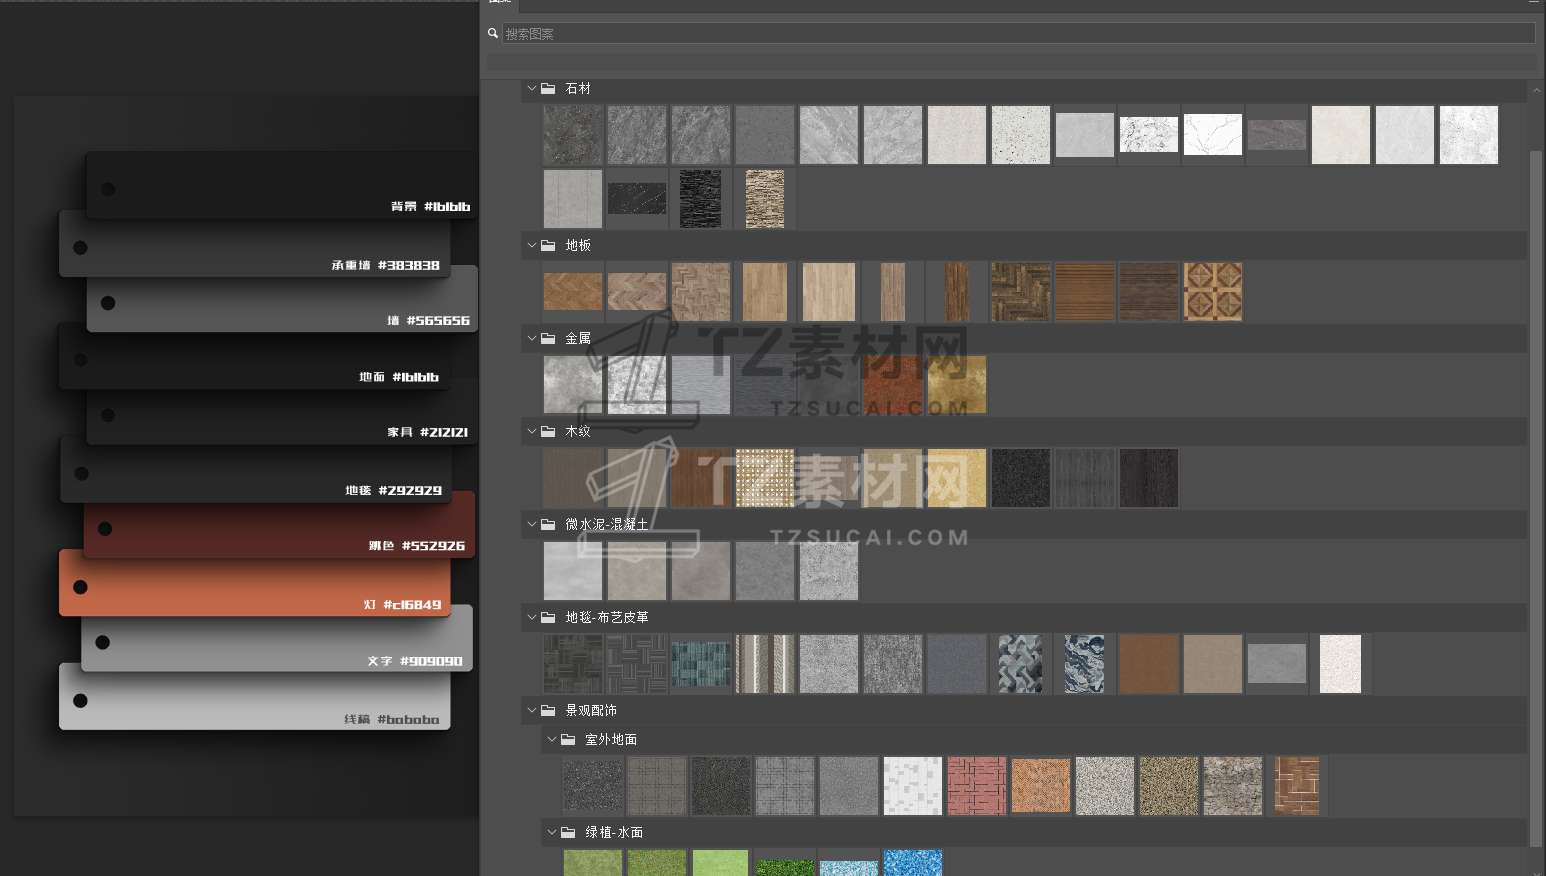Collapse the 木纹 group chevron
1546x876 pixels.
(x=532, y=431)
